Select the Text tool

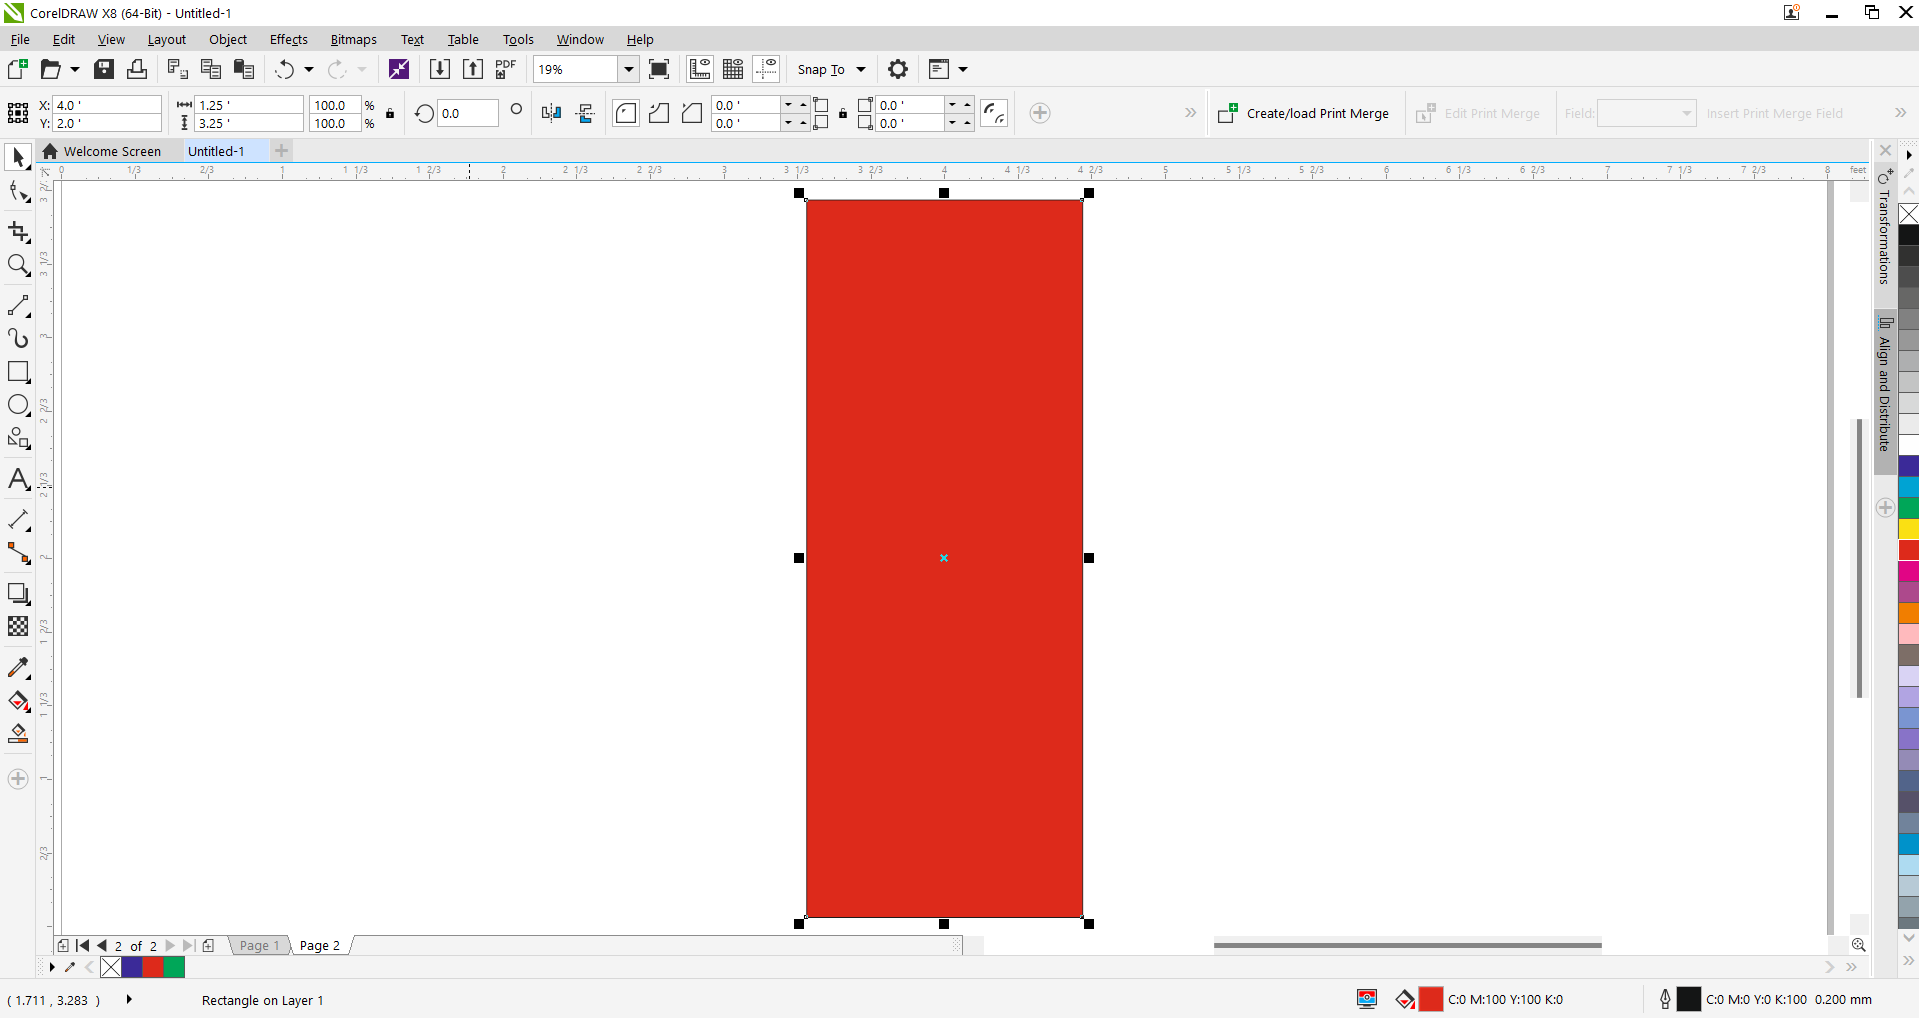[x=18, y=479]
